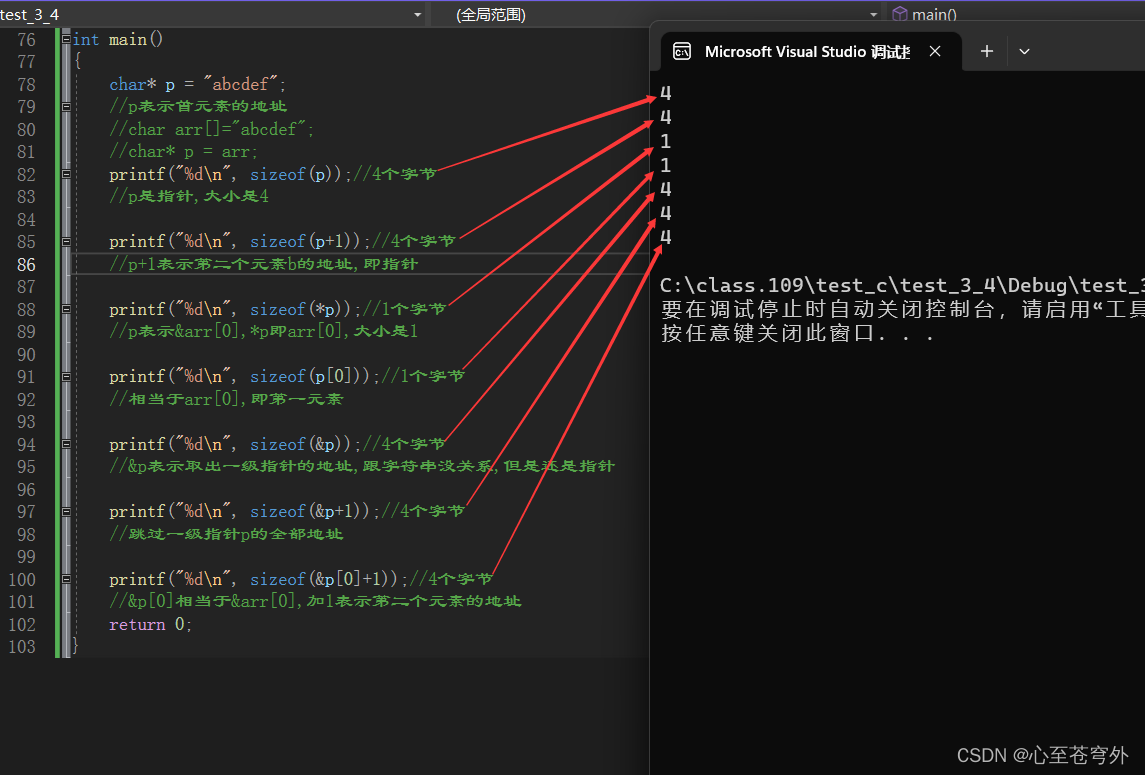Collapse the comment block at line 79
This screenshot has width=1145, height=775.
click(66, 107)
